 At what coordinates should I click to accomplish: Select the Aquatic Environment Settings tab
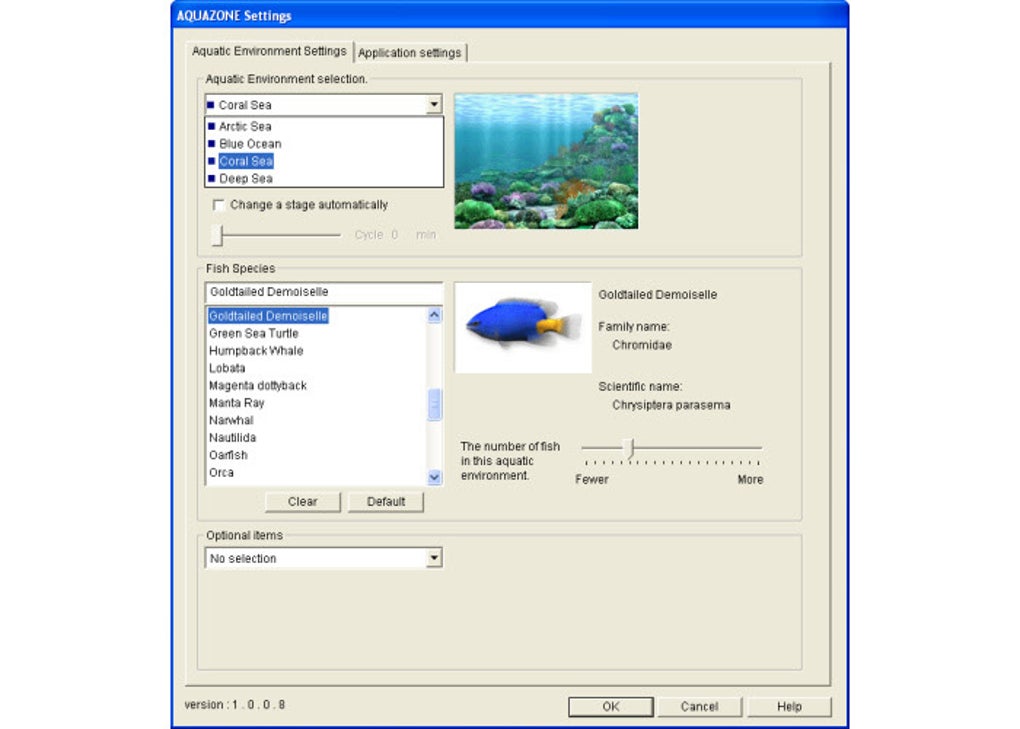(x=269, y=51)
